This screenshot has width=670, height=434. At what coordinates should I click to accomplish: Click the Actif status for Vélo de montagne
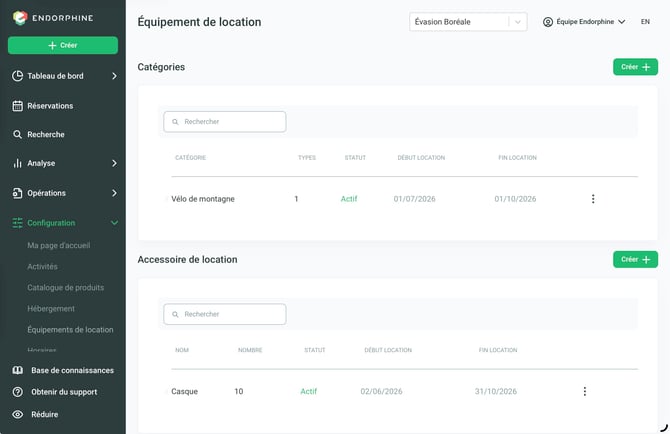tap(349, 199)
